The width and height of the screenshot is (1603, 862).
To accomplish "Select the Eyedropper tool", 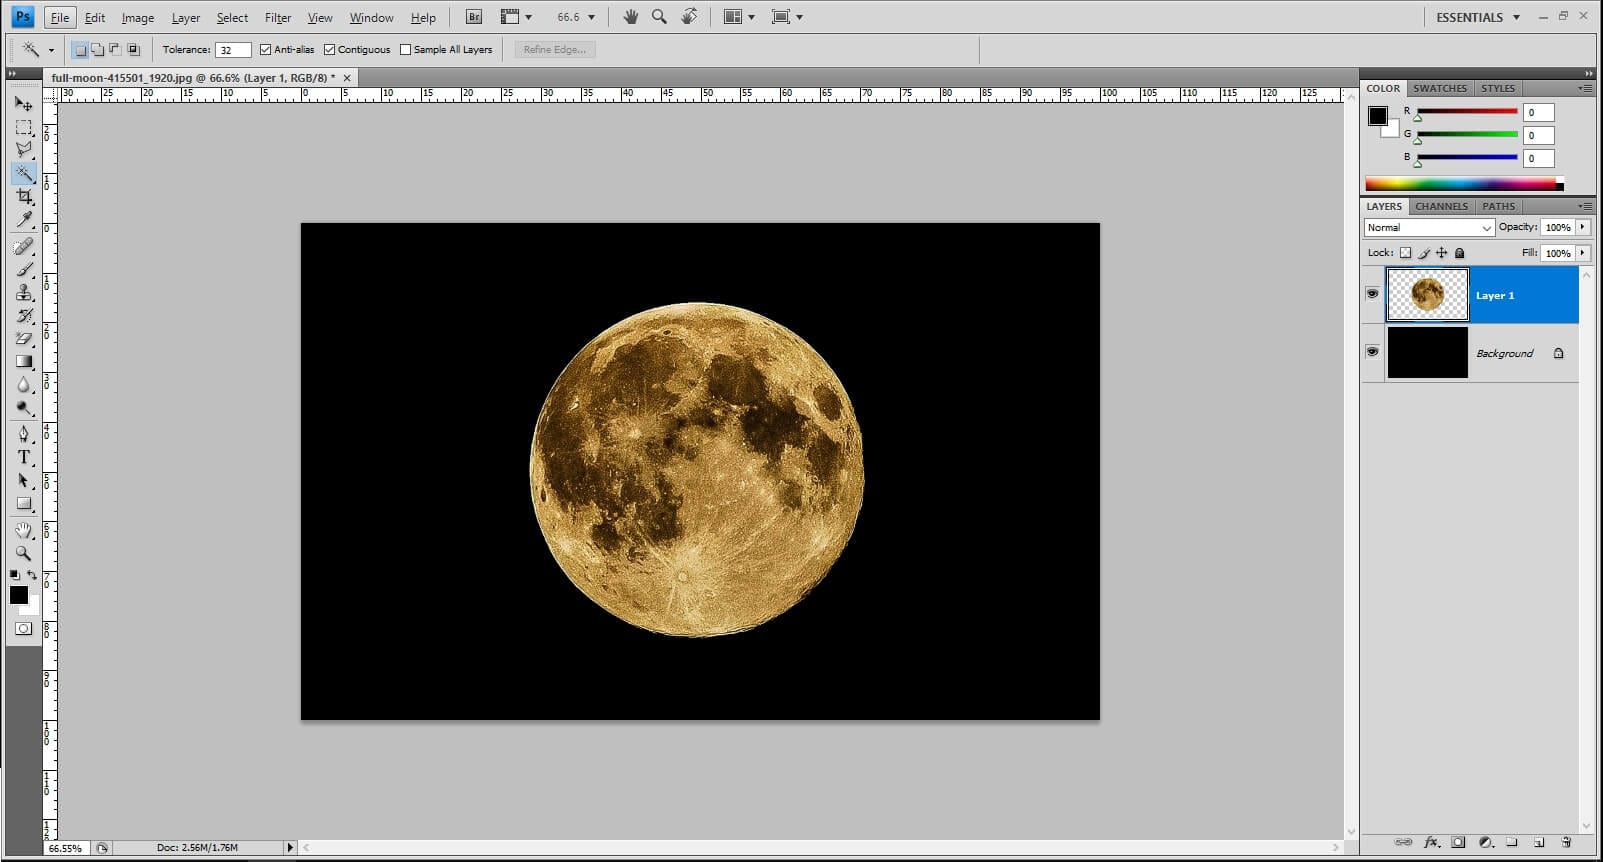I will [x=24, y=219].
